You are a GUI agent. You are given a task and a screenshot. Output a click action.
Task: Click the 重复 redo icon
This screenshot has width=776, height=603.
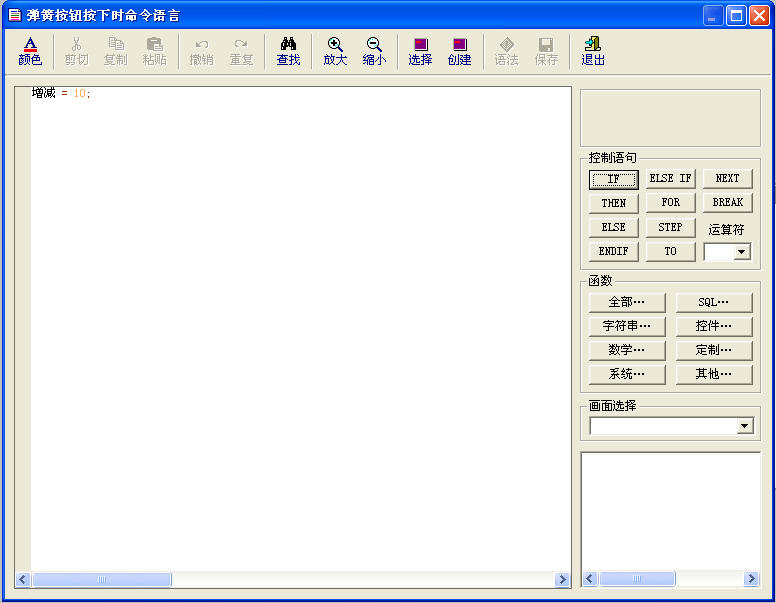(241, 51)
